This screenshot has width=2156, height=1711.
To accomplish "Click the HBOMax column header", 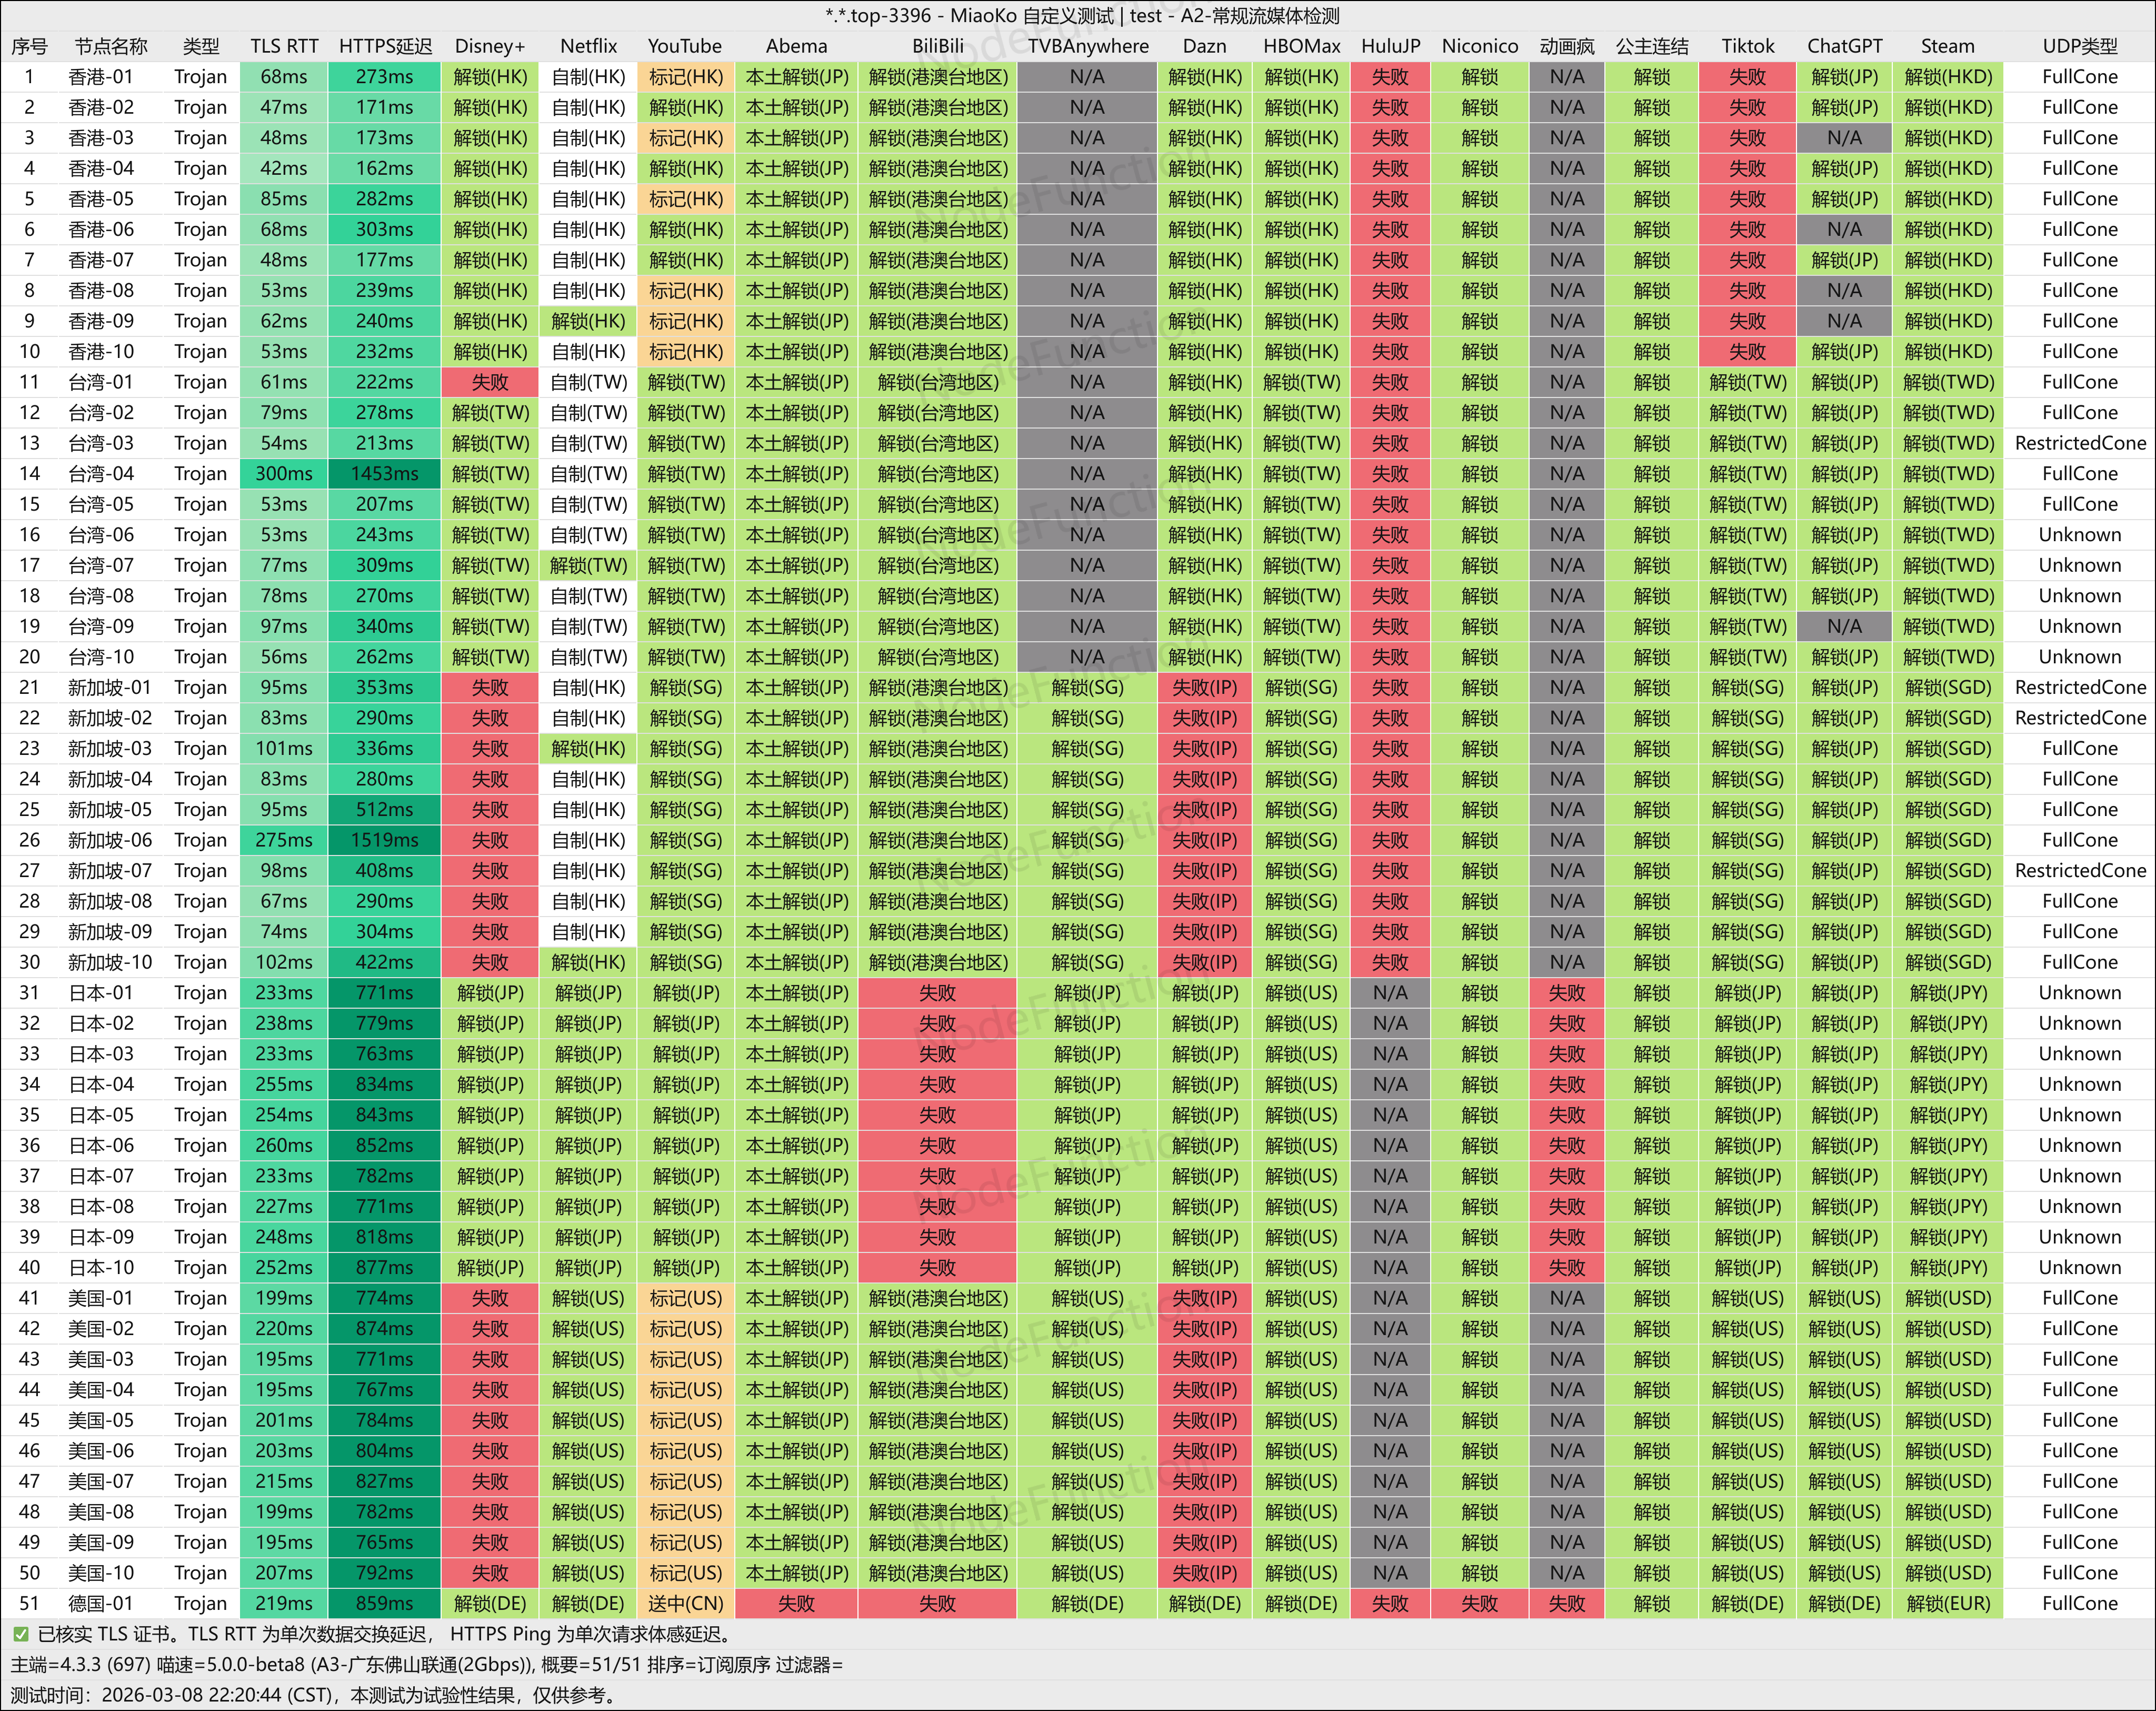I will click(x=1301, y=46).
